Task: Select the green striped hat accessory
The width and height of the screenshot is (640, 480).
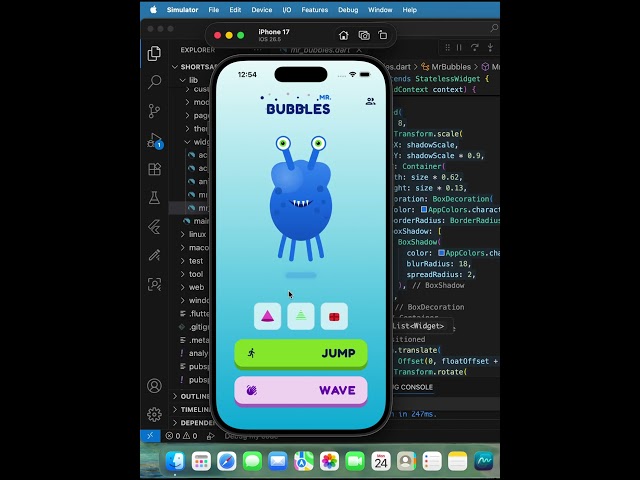Action: pyautogui.click(x=301, y=316)
